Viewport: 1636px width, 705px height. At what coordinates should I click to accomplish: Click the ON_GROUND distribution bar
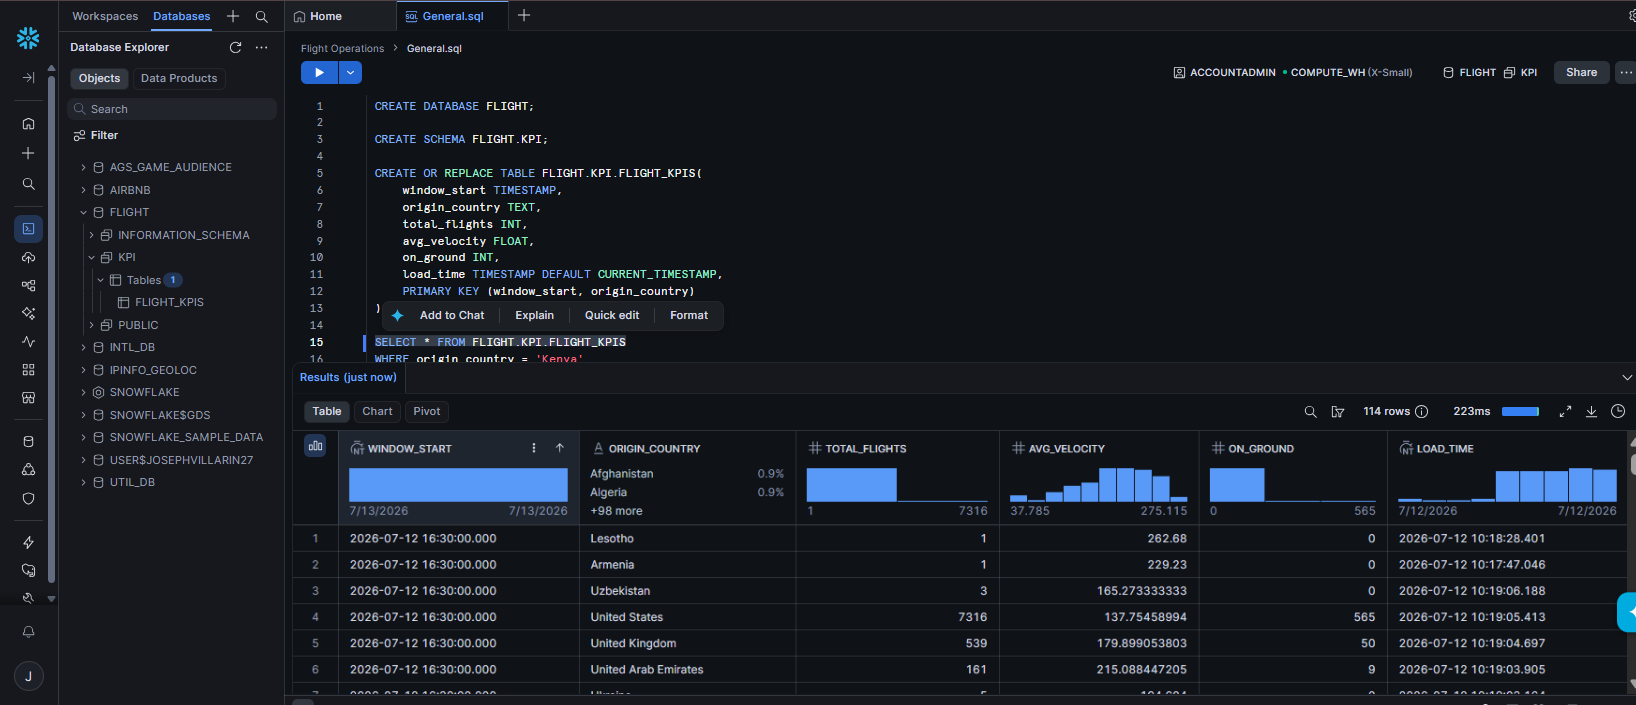click(1237, 485)
